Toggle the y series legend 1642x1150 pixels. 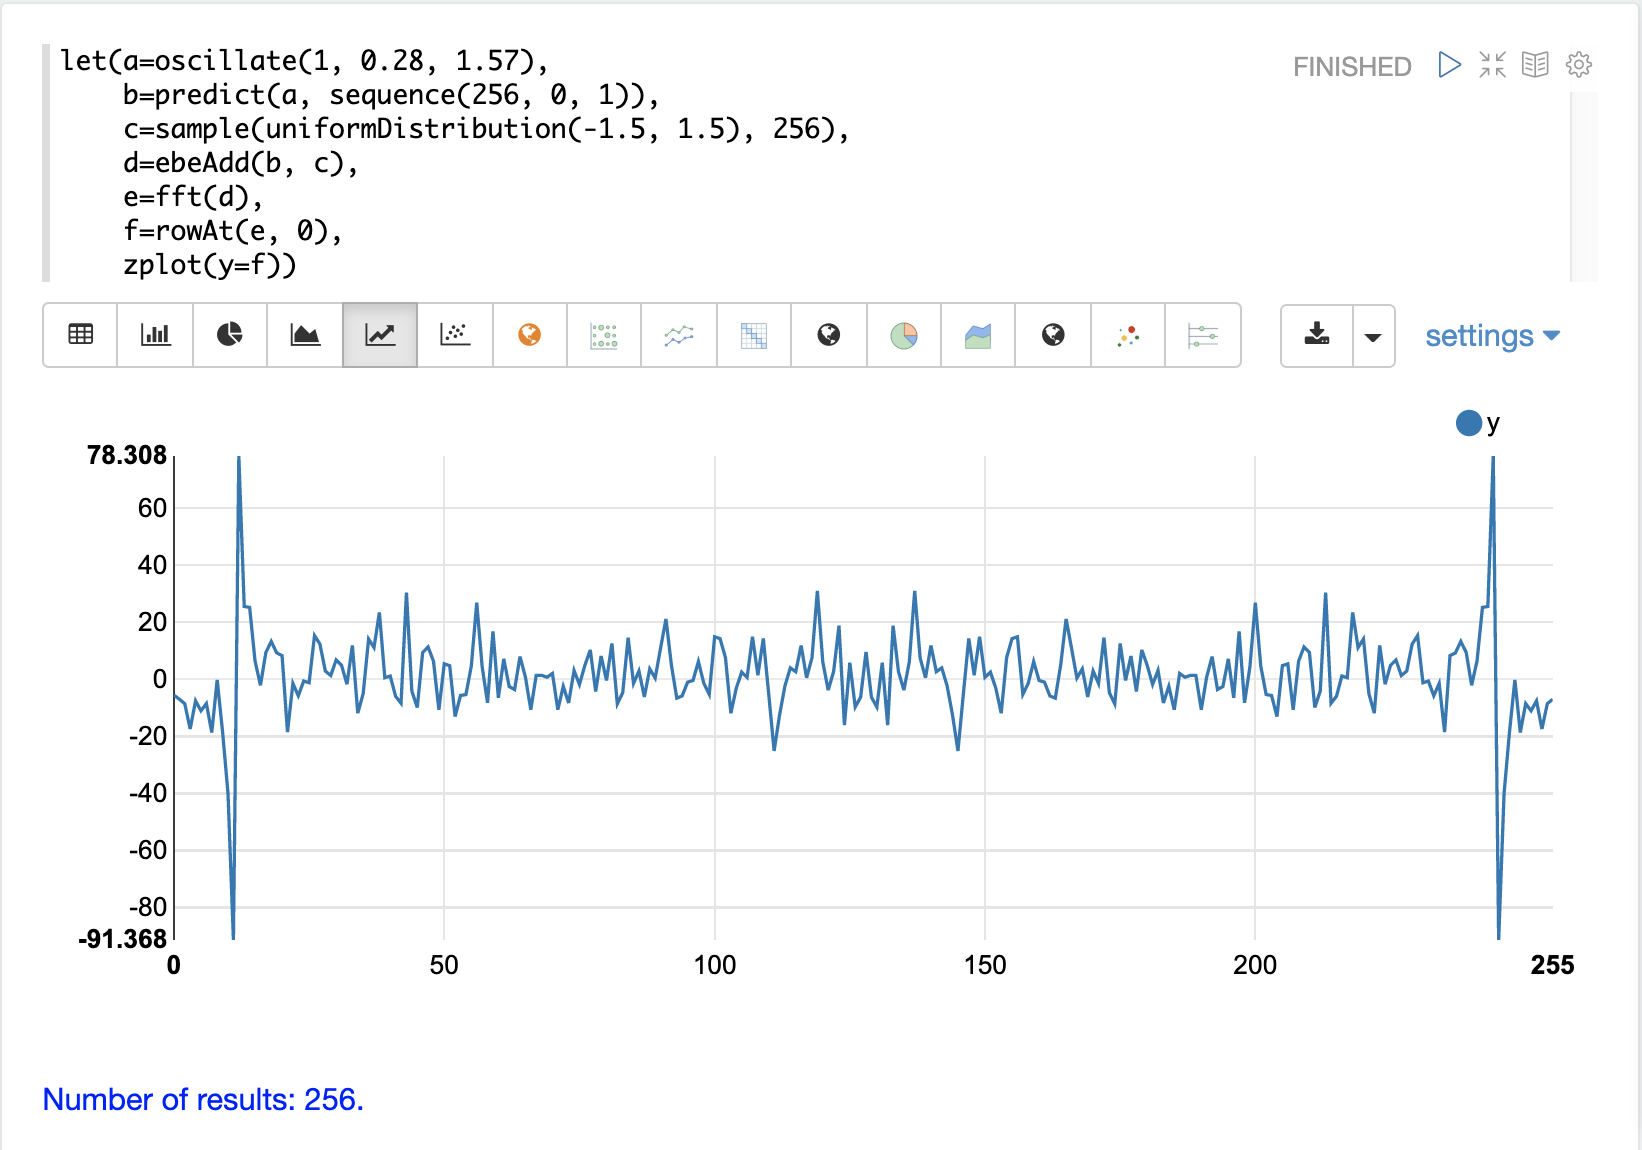pos(1477,423)
